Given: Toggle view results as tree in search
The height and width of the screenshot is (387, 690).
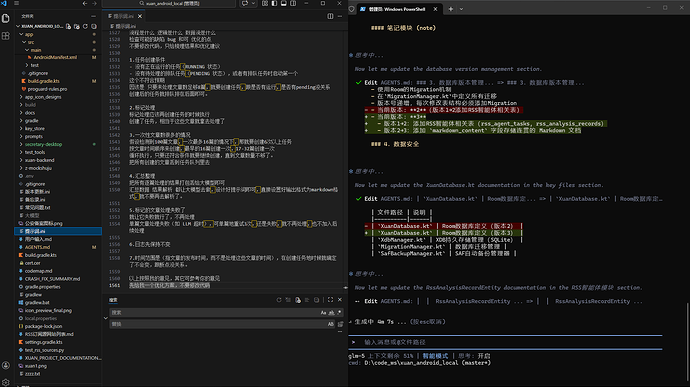Looking at the screenshot, I should 307,300.
